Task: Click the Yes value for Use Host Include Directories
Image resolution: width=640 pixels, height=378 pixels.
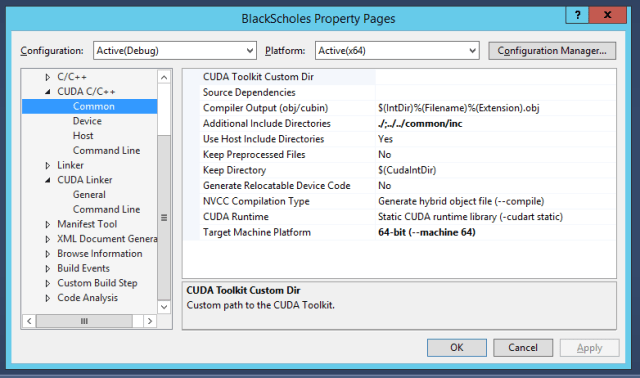Action: point(385,139)
